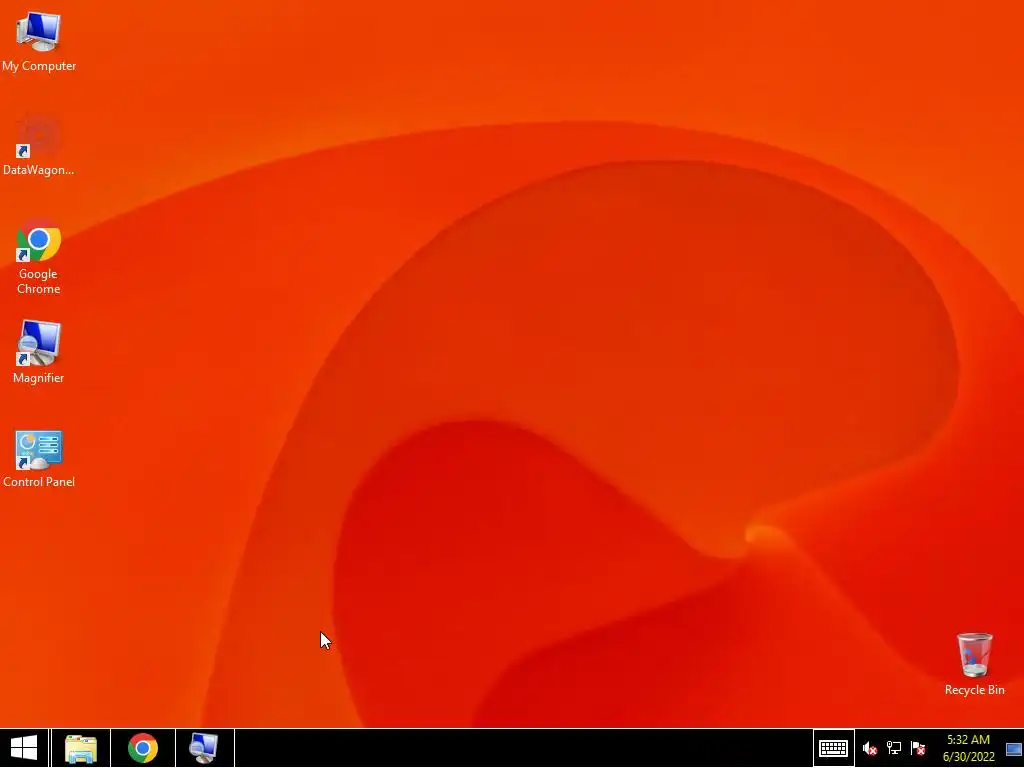The height and width of the screenshot is (768, 1024).
Task: Open the Windows Start menu
Action: [x=24, y=748]
